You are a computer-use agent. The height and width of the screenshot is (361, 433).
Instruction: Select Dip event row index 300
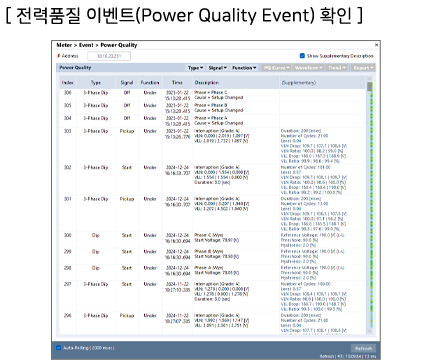pyautogui.click(x=213, y=240)
